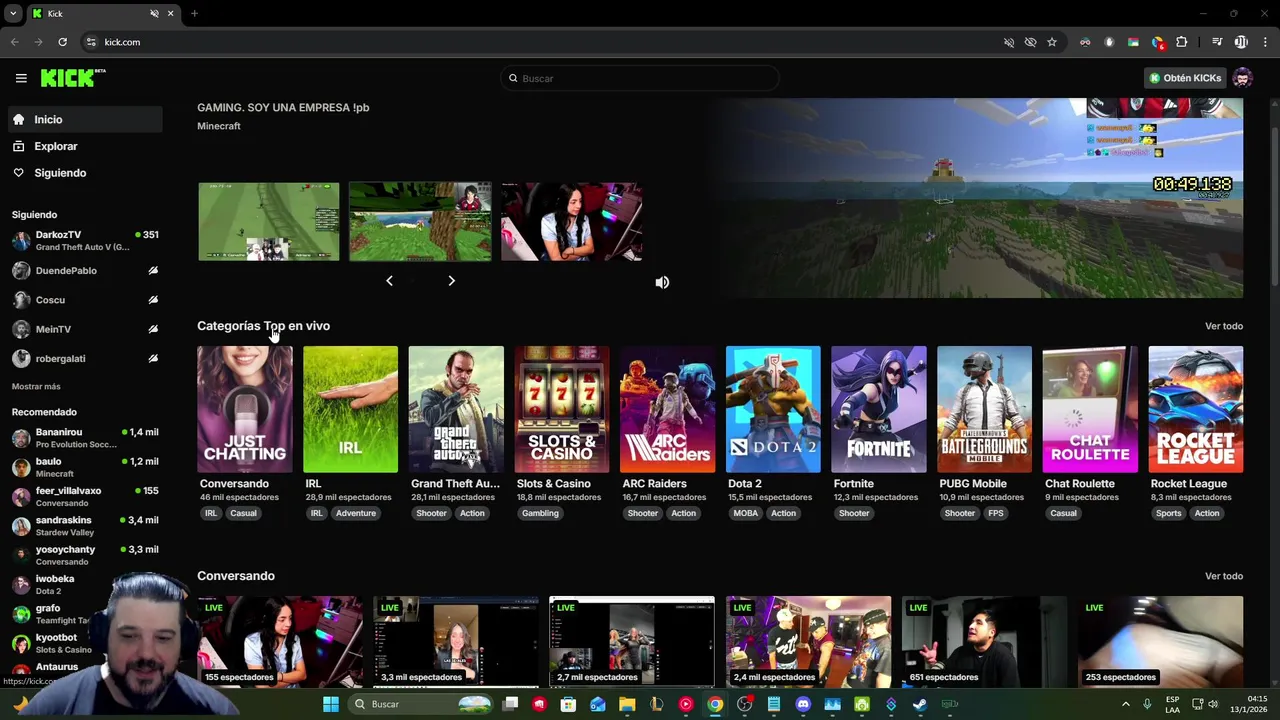The width and height of the screenshot is (1280, 720).
Task: Open browser extensions puzzle icon
Action: pyautogui.click(x=1181, y=42)
